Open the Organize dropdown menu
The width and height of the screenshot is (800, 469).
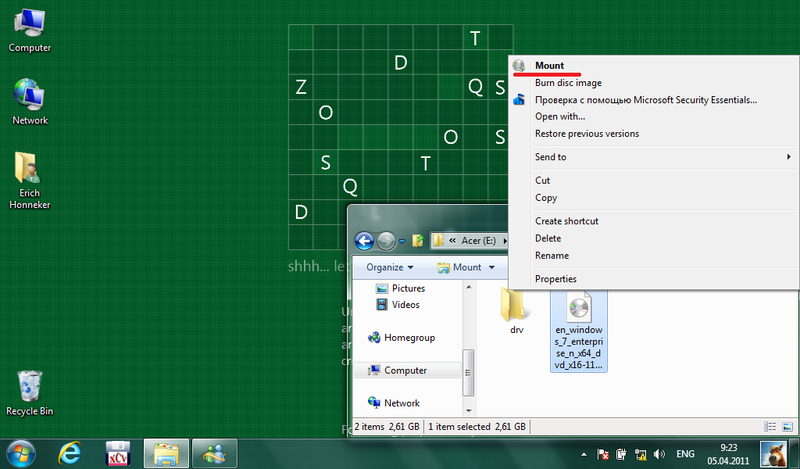pos(390,267)
